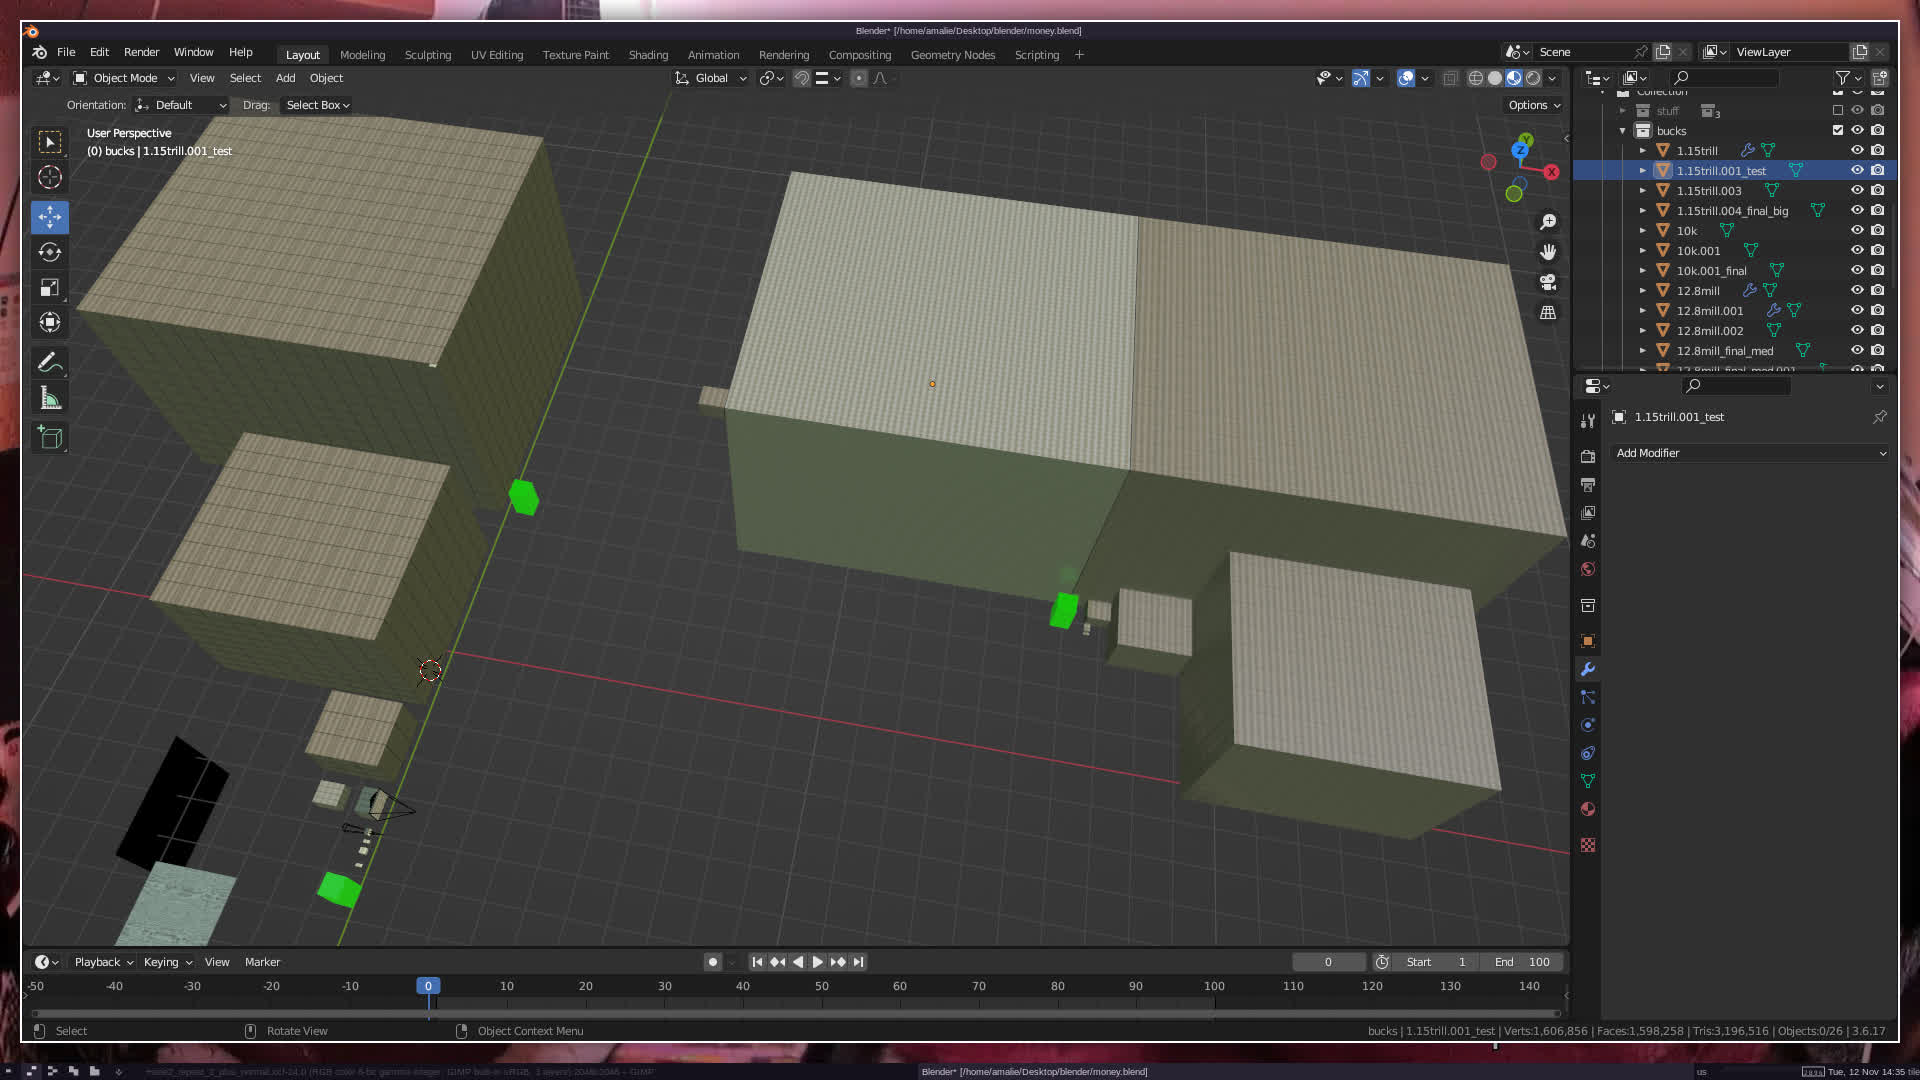The width and height of the screenshot is (1920, 1080).
Task: Toggle visibility of 12.8mill.002 object
Action: [x=1857, y=330]
